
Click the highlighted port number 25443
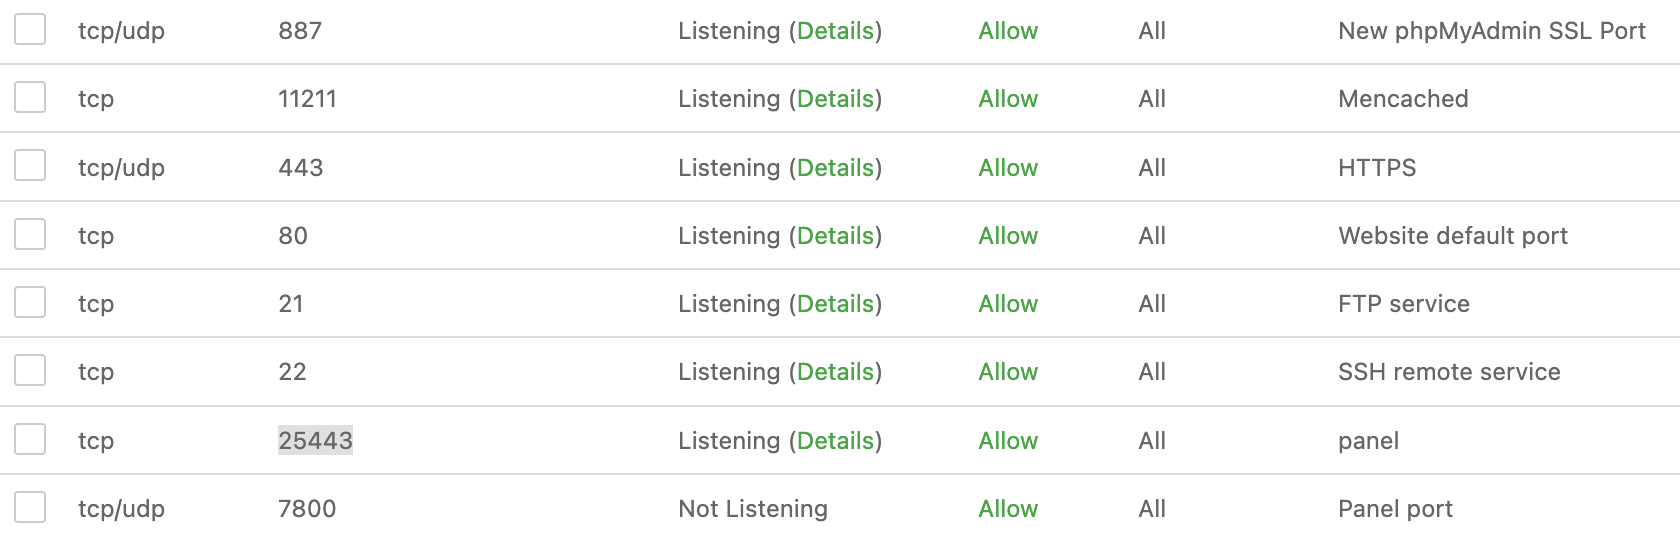(x=315, y=441)
